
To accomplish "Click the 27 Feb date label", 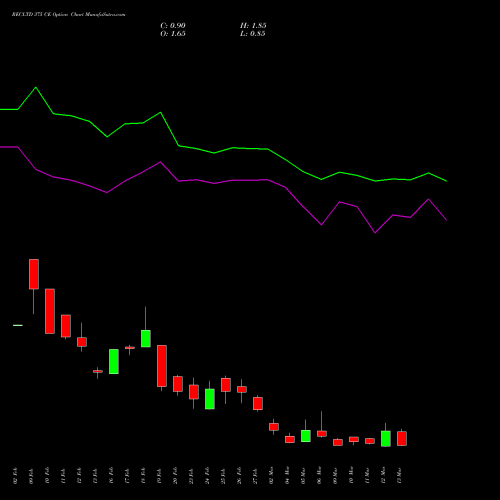I will 256,475.
